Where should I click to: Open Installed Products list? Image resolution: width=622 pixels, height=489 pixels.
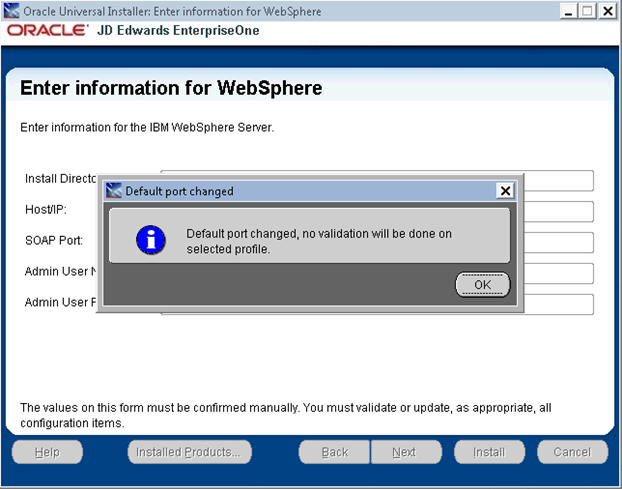click(189, 452)
